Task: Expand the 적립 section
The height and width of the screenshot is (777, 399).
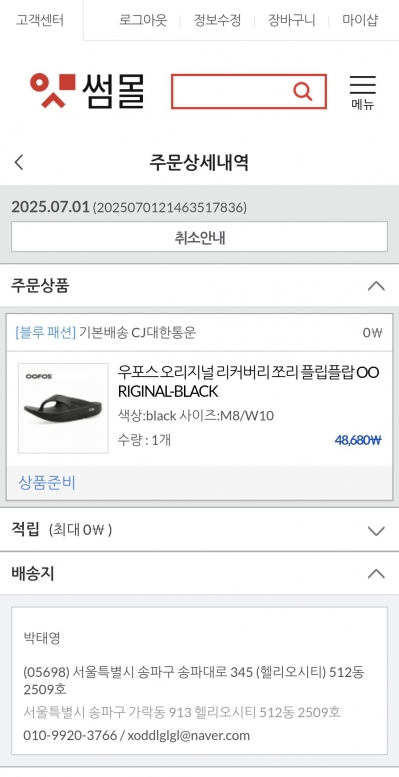Action: [x=377, y=531]
